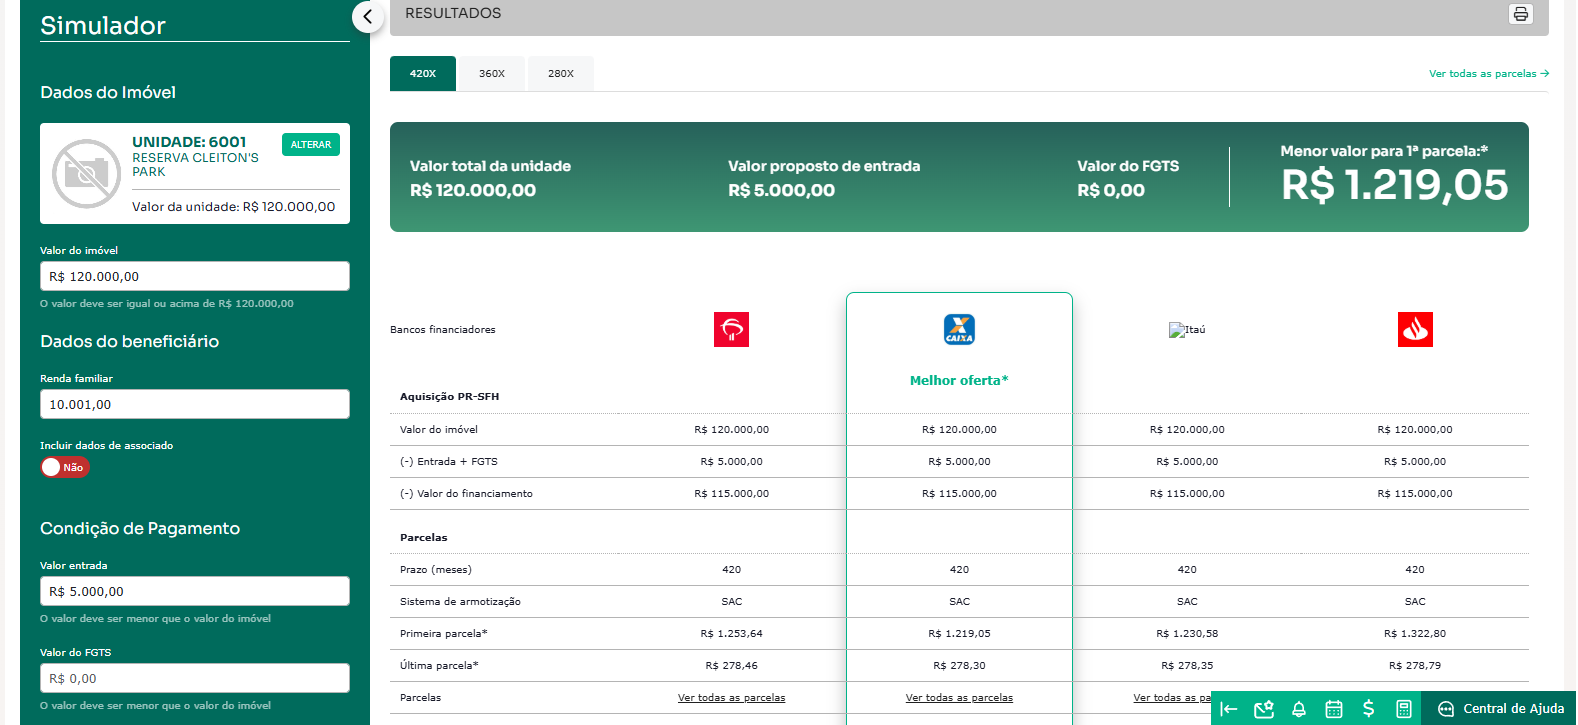This screenshot has height=725, width=1578.
Task: Click the Itaú bank logo
Action: [1187, 330]
